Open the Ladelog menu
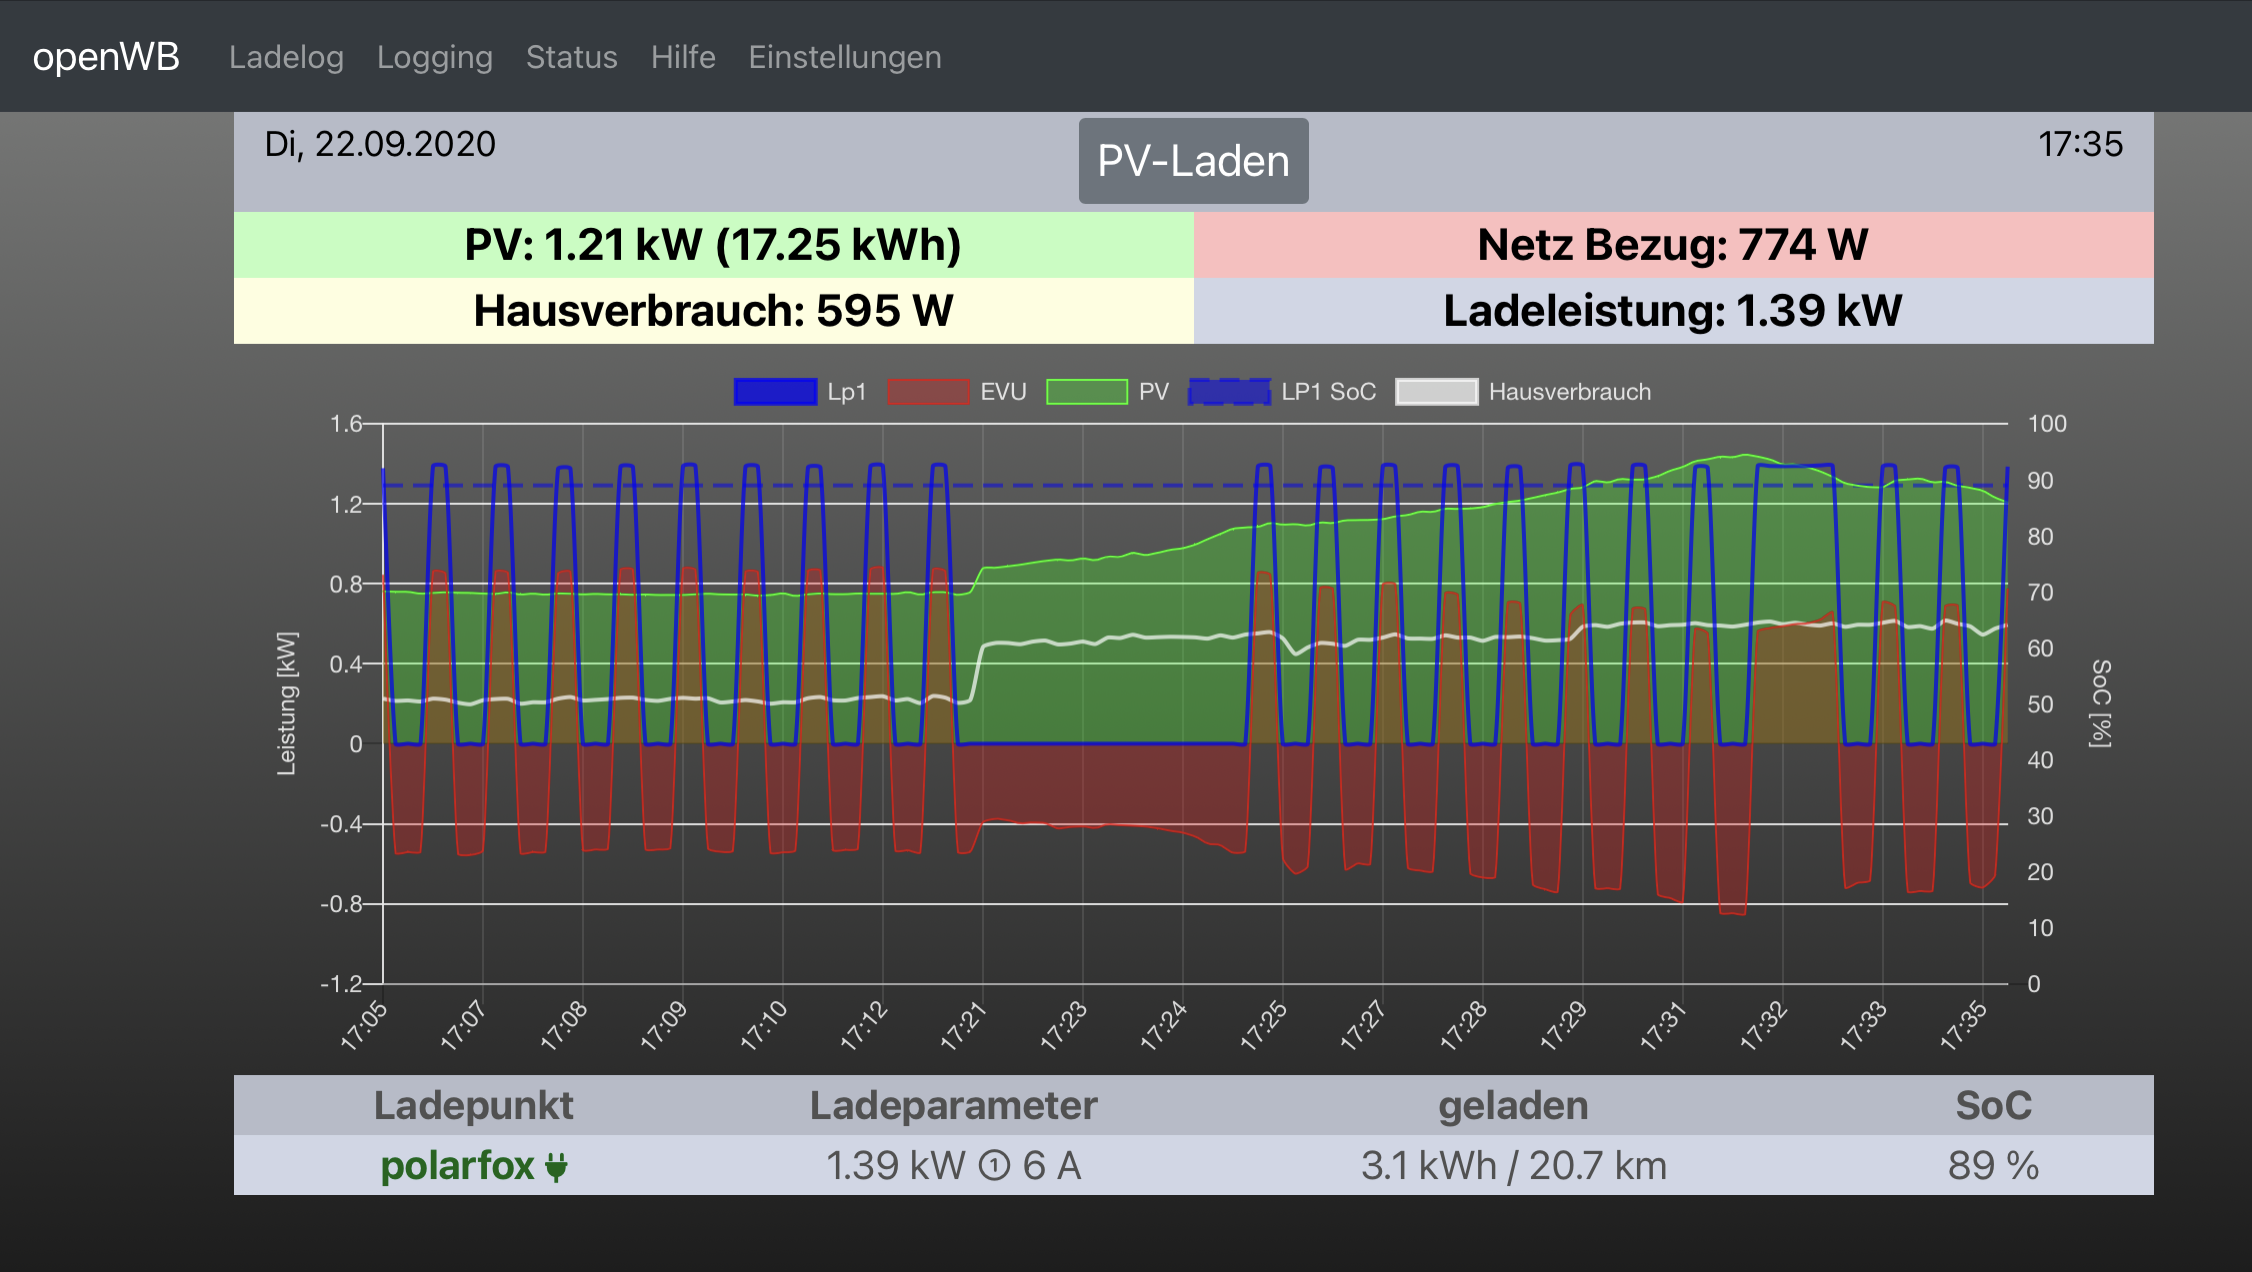2252x1272 pixels. pos(286,57)
